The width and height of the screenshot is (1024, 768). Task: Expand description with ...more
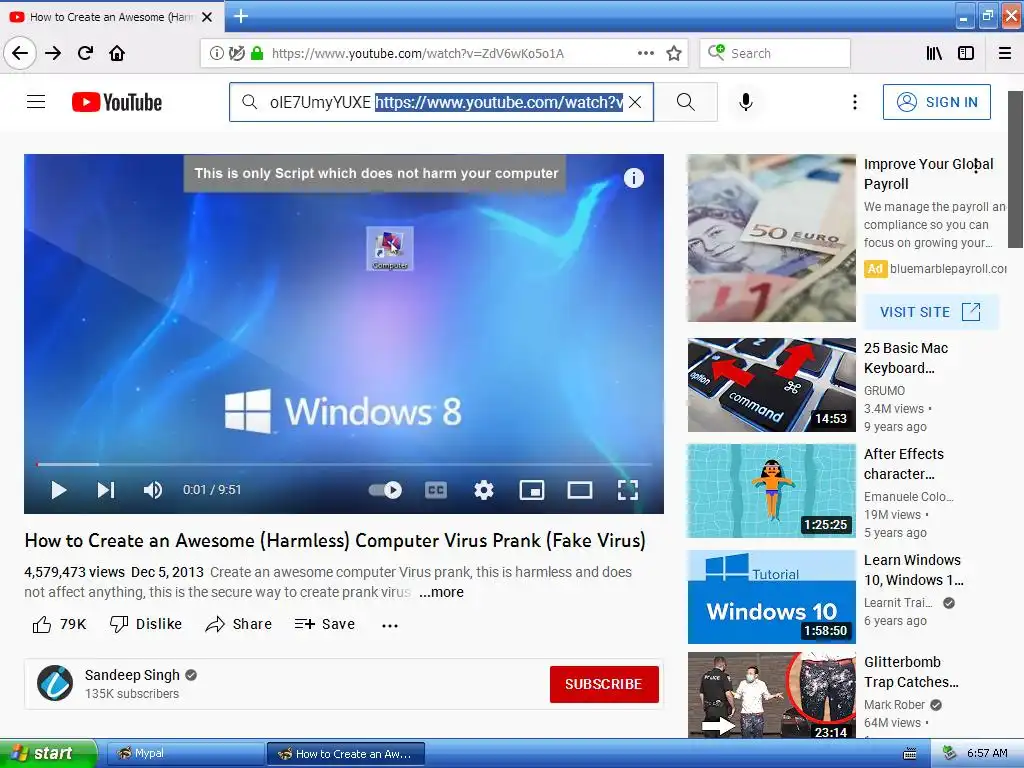point(441,592)
